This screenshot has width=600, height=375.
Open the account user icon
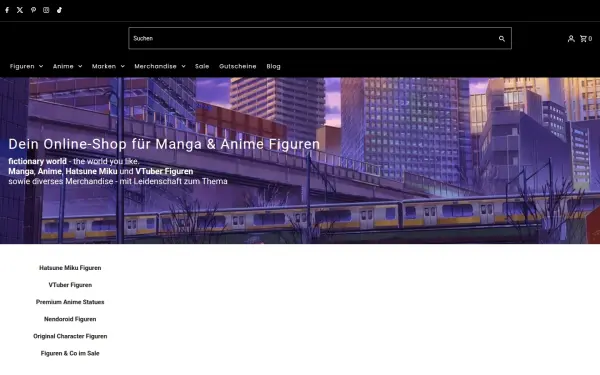pos(571,39)
